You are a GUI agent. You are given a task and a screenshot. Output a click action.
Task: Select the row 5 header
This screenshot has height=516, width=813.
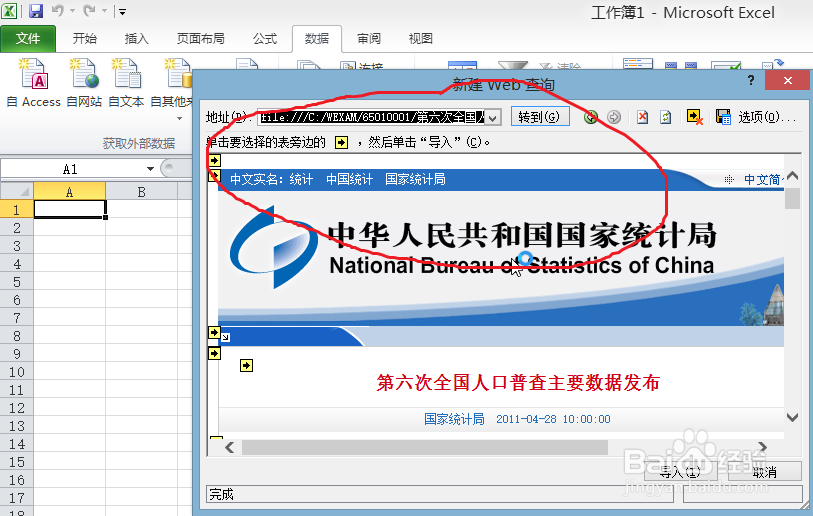[x=17, y=282]
